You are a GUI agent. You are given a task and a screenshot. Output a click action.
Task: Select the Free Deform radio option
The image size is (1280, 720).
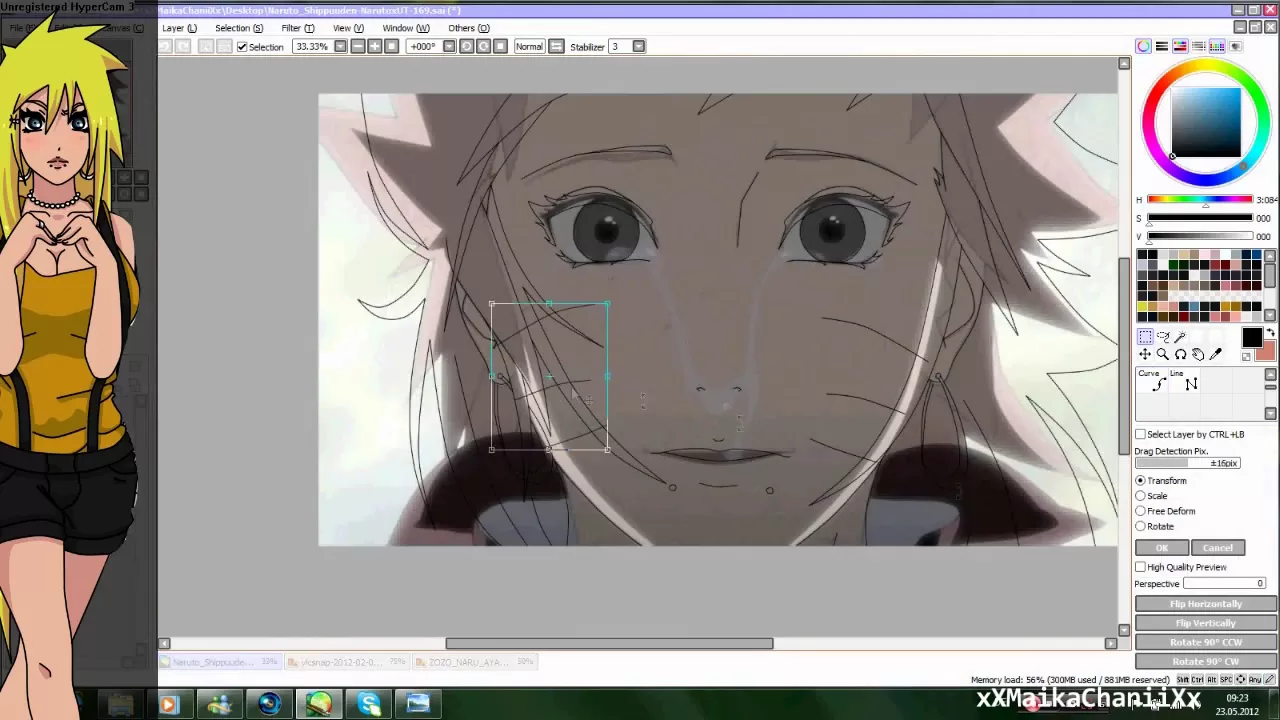(1140, 511)
